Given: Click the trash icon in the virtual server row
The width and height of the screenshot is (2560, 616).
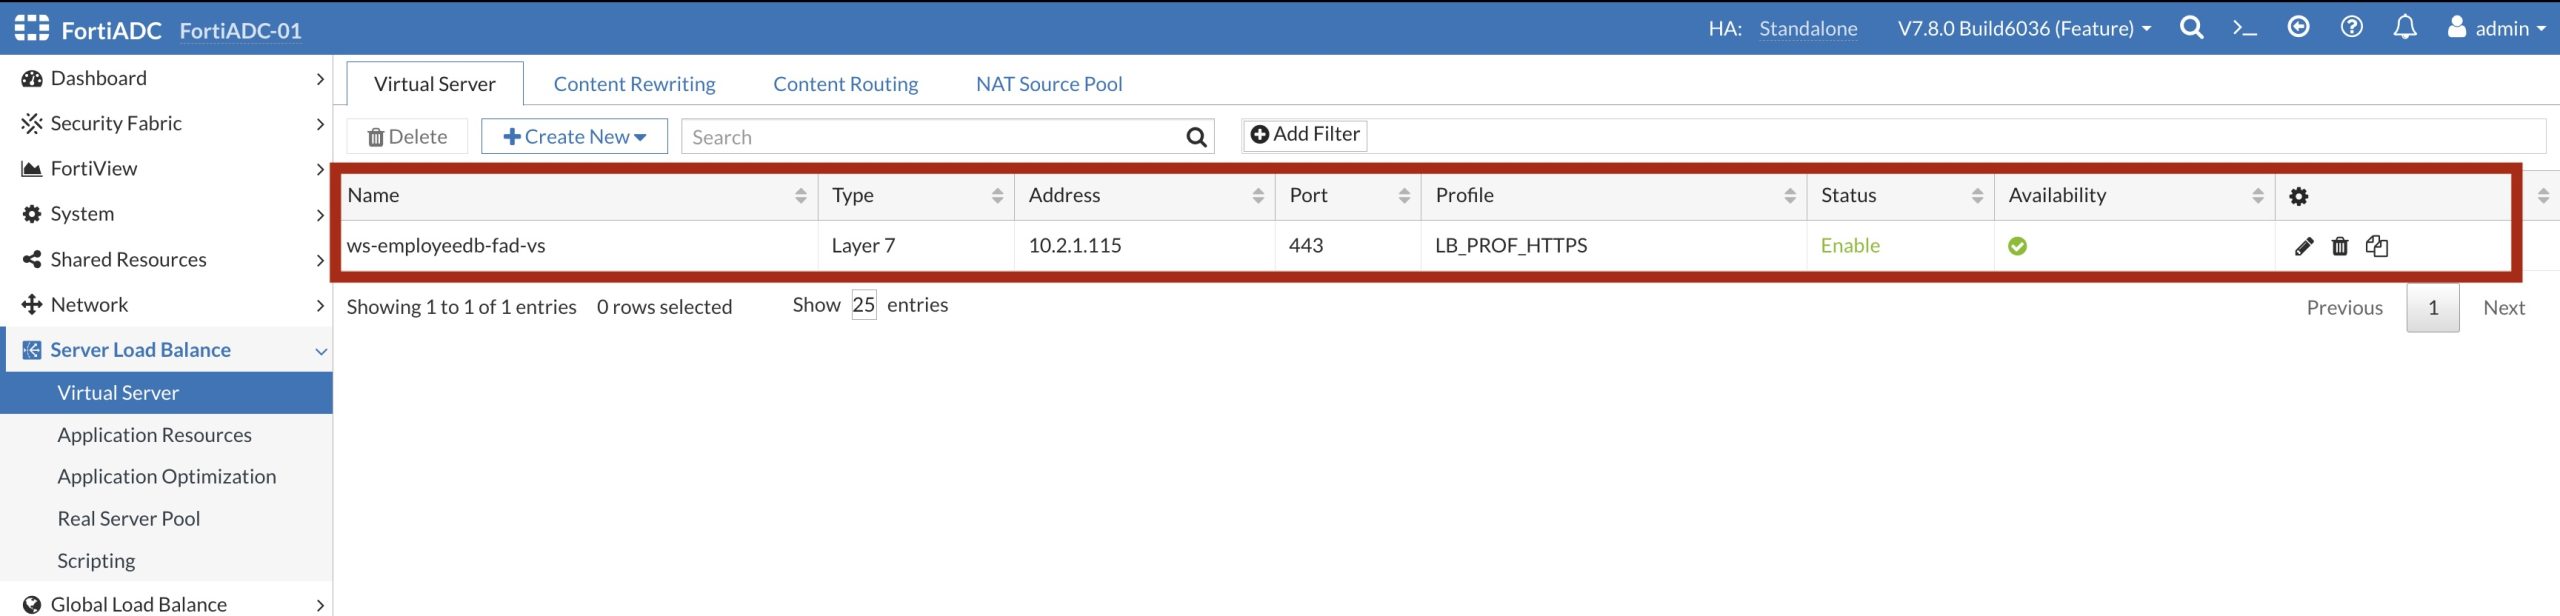Looking at the screenshot, I should pos(2340,246).
